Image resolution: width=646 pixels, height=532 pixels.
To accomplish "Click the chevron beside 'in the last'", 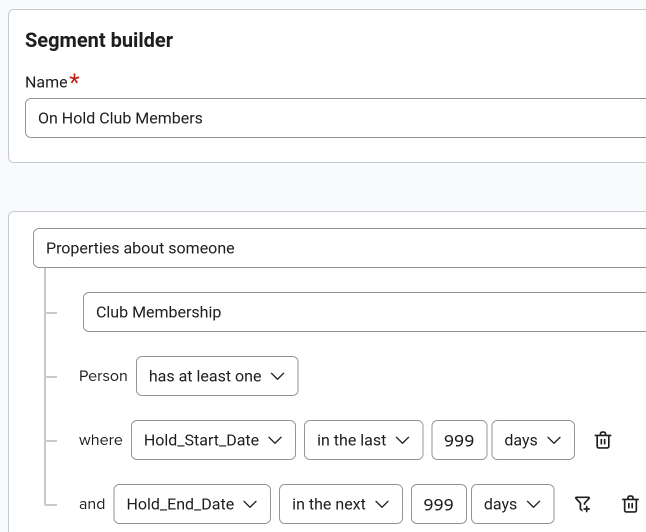I will [x=402, y=440].
